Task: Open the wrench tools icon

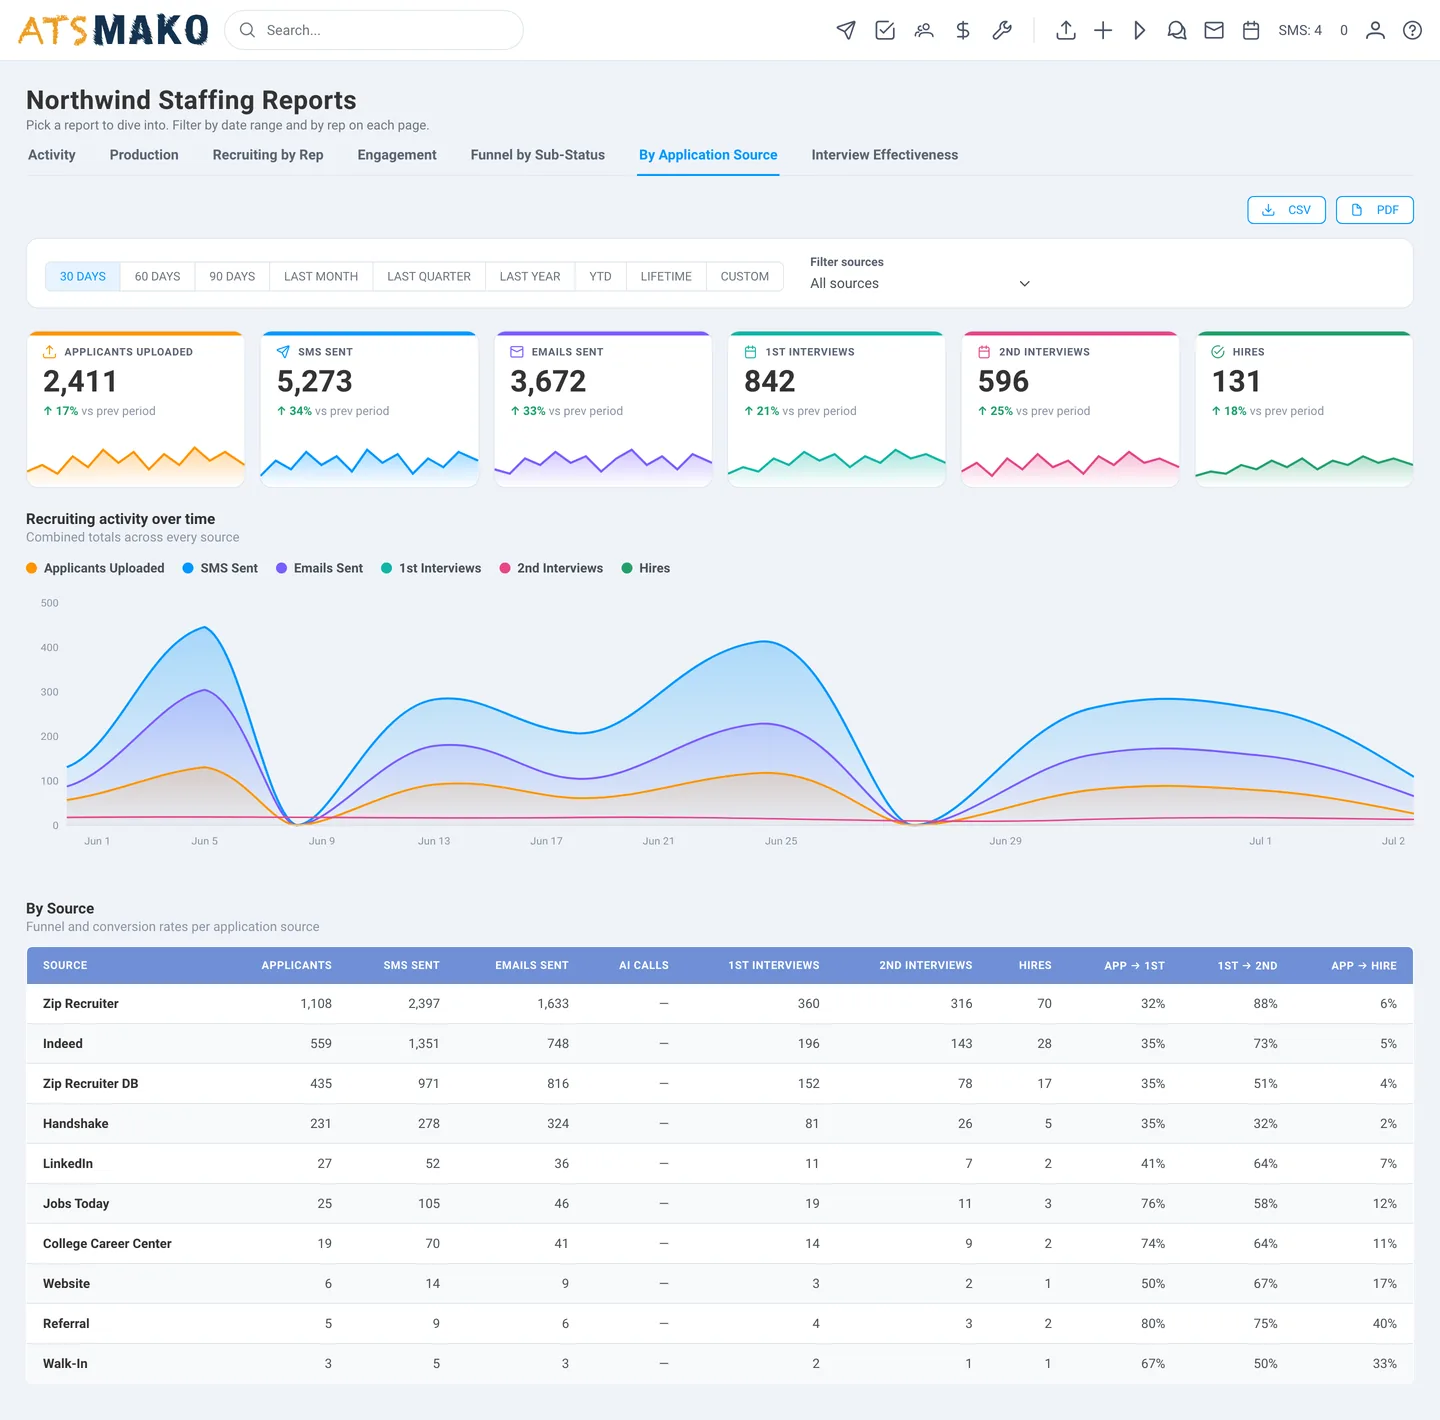Action: pos(1002,30)
